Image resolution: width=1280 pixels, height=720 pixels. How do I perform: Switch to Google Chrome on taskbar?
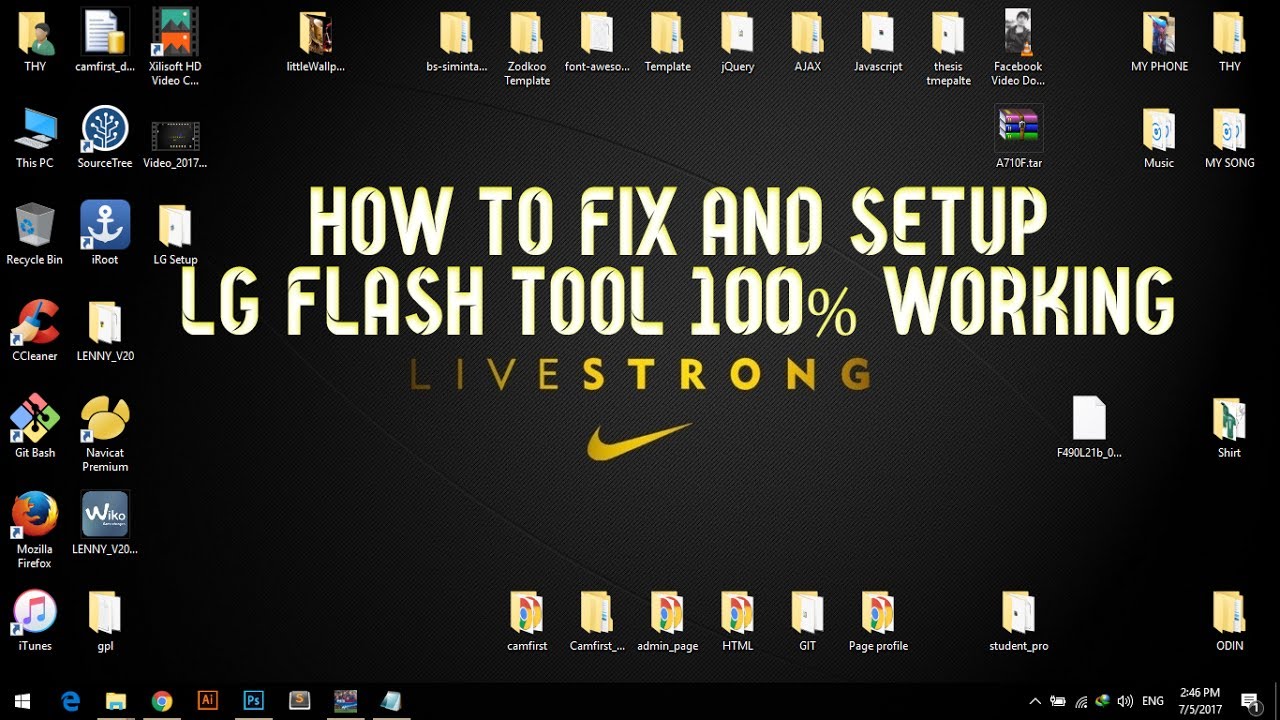(x=162, y=701)
